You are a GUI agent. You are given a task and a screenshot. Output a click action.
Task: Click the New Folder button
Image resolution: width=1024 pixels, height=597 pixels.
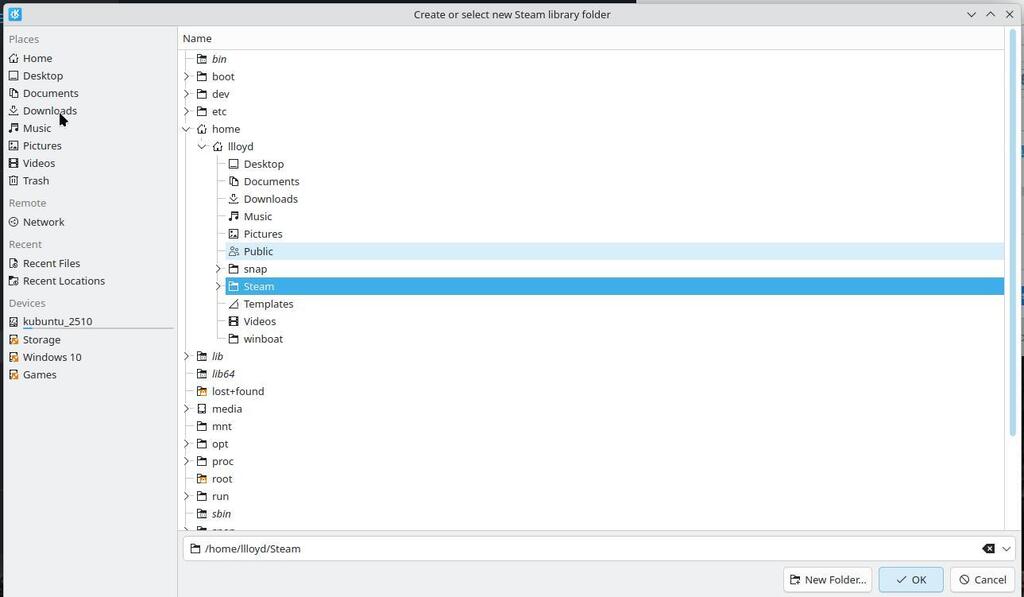(x=827, y=579)
